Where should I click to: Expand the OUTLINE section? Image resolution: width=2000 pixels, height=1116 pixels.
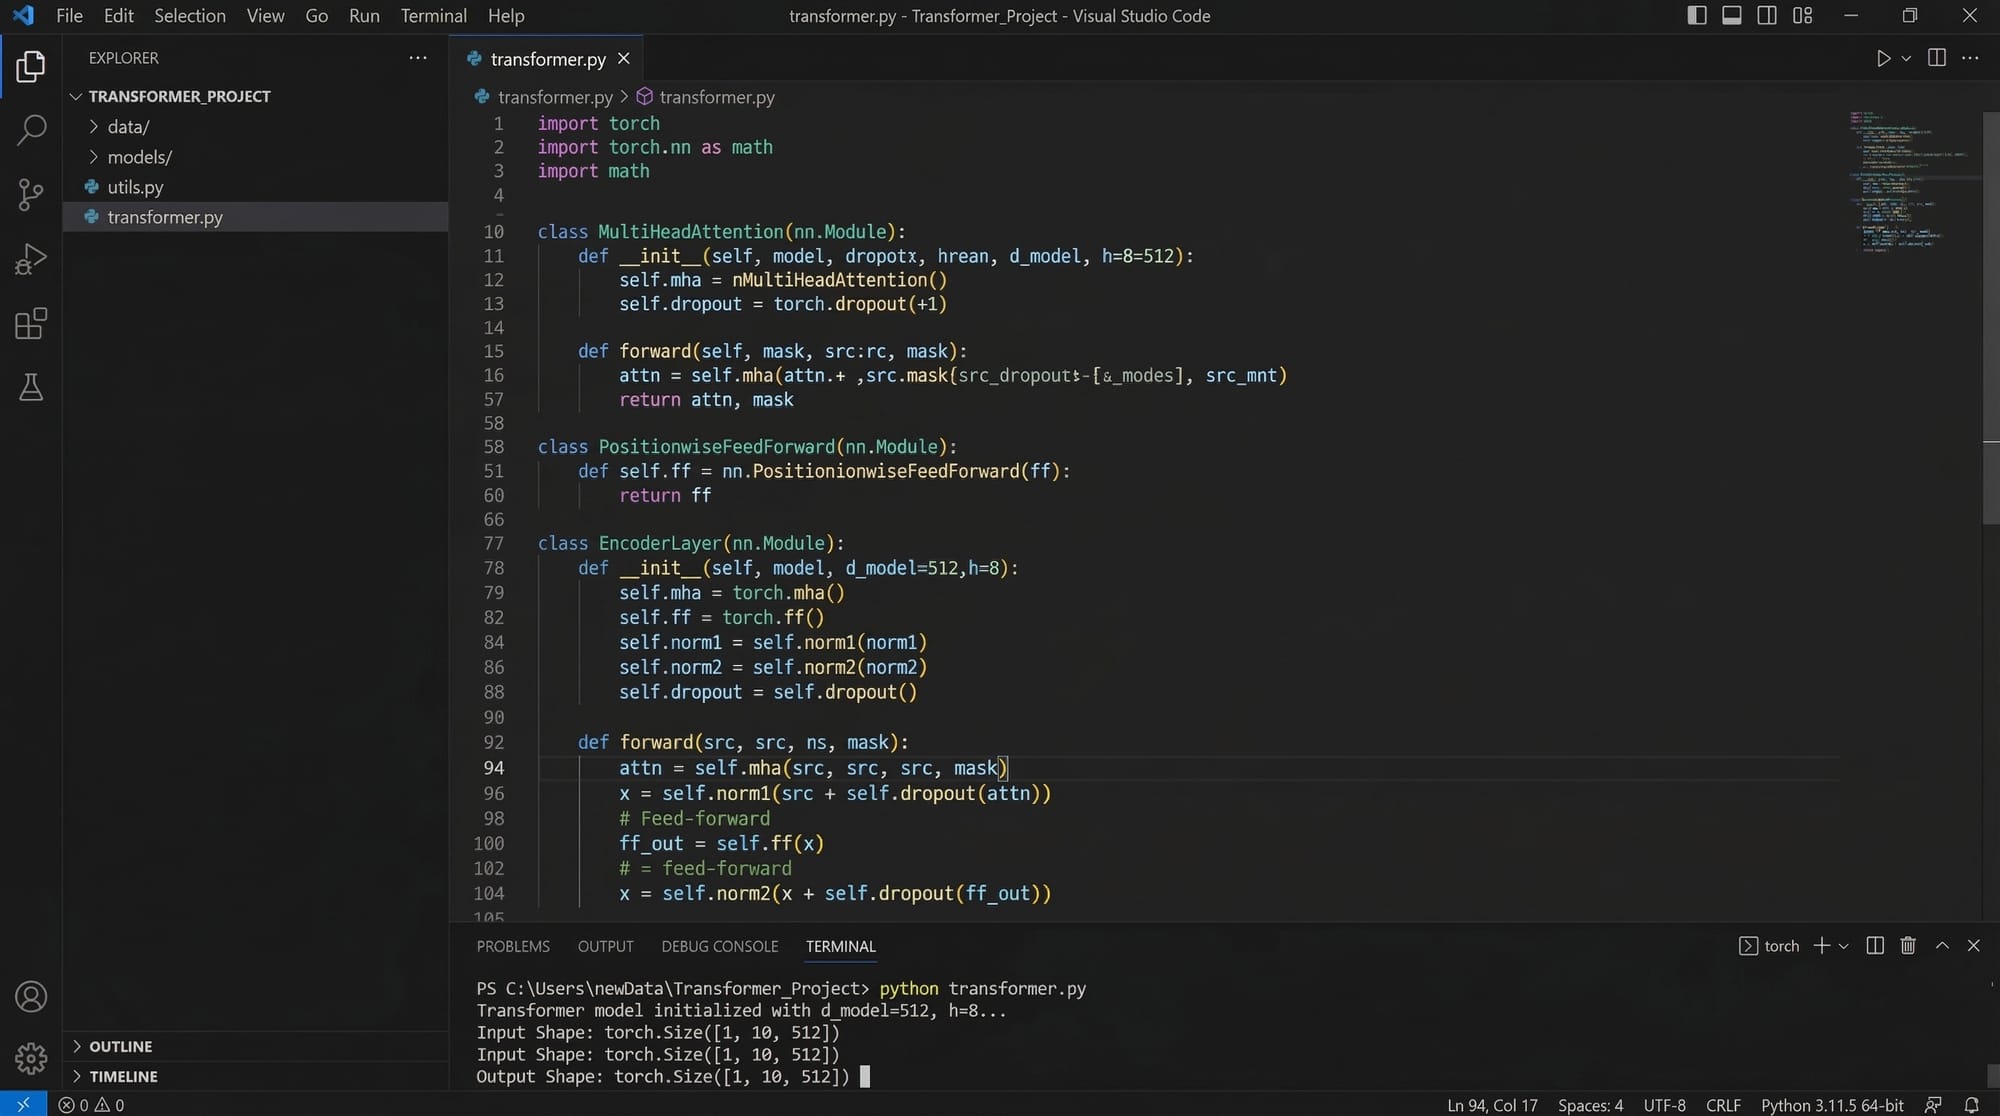[x=120, y=1046]
